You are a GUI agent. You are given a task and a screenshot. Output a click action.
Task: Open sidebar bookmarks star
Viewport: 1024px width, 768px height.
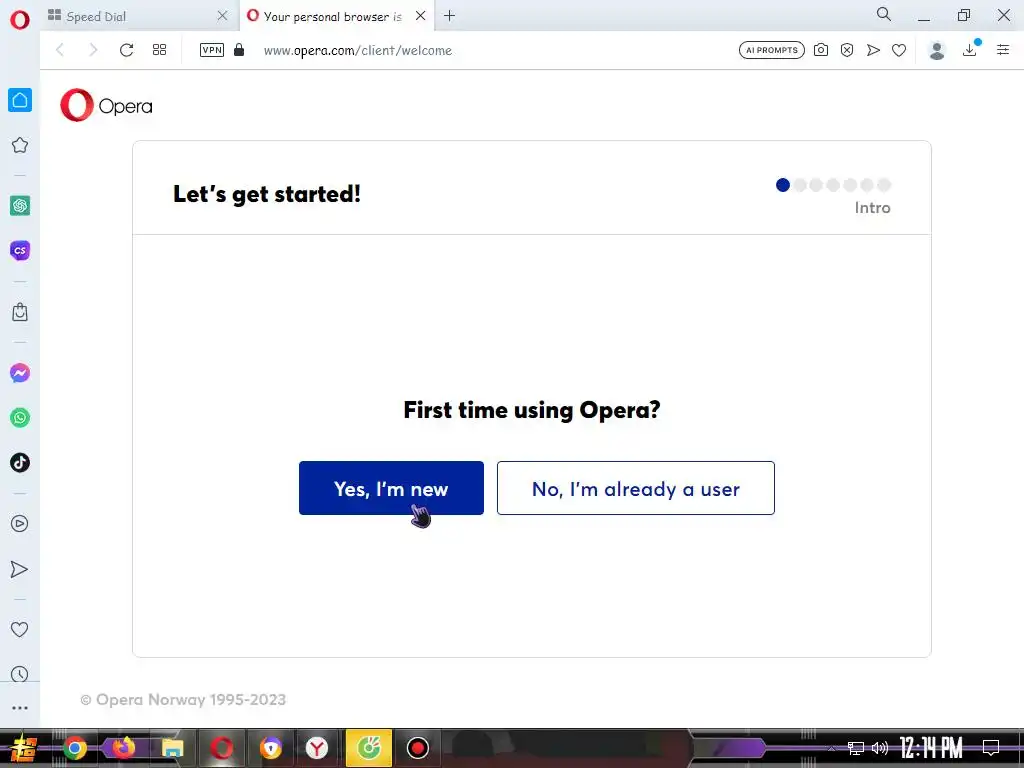point(20,145)
